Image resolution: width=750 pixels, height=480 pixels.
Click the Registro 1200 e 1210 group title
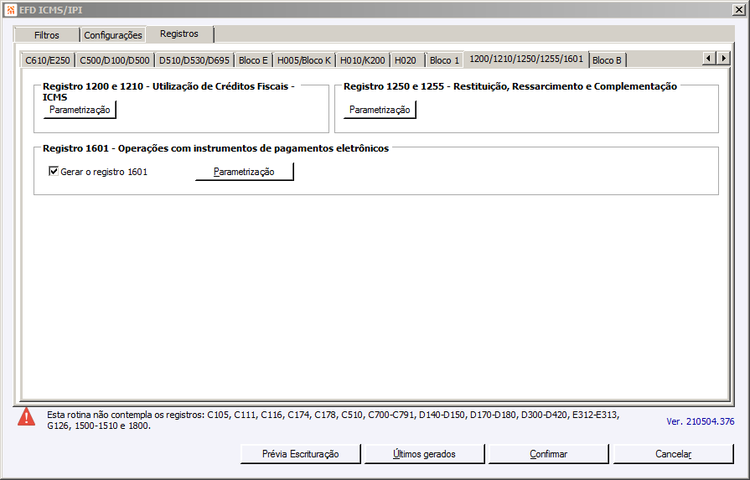click(168, 91)
